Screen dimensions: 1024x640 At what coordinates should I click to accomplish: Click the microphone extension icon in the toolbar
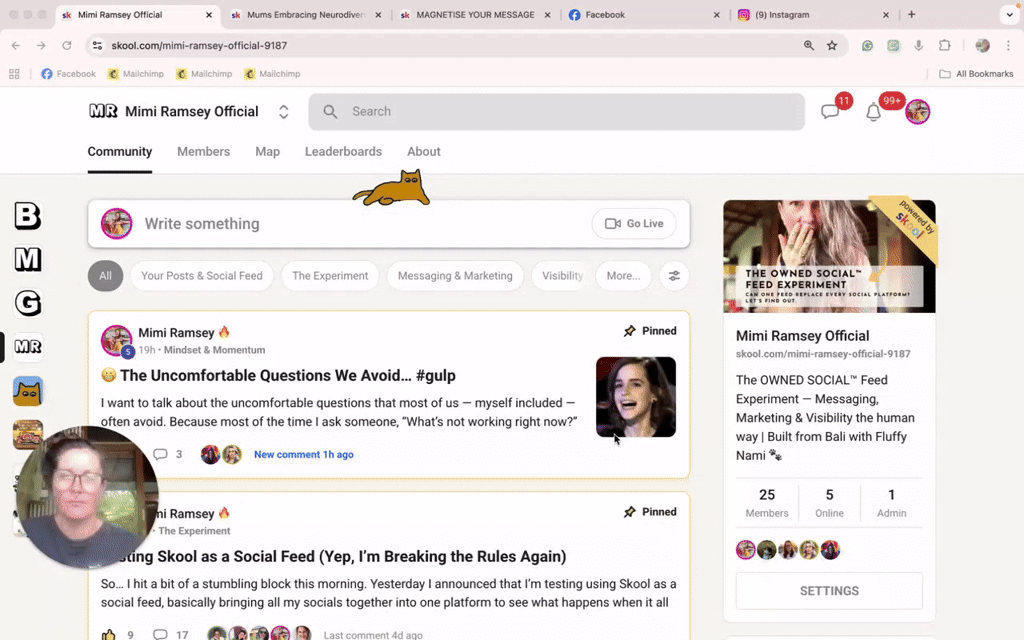pyautogui.click(x=919, y=45)
